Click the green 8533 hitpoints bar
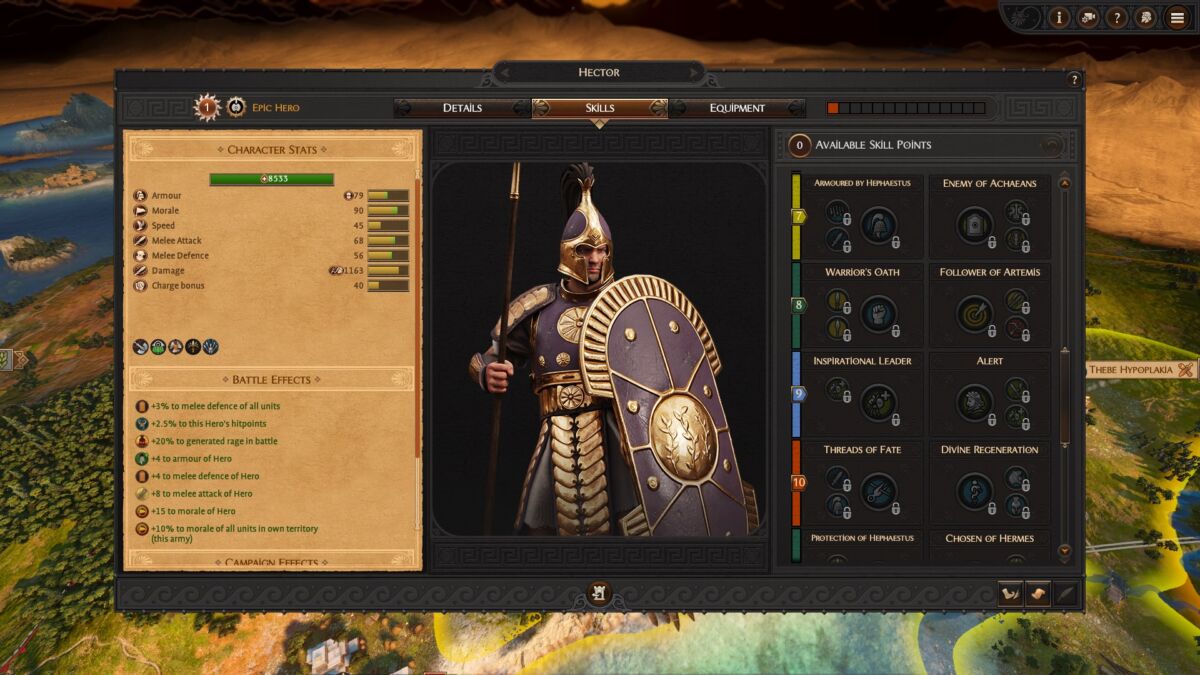 click(x=271, y=179)
